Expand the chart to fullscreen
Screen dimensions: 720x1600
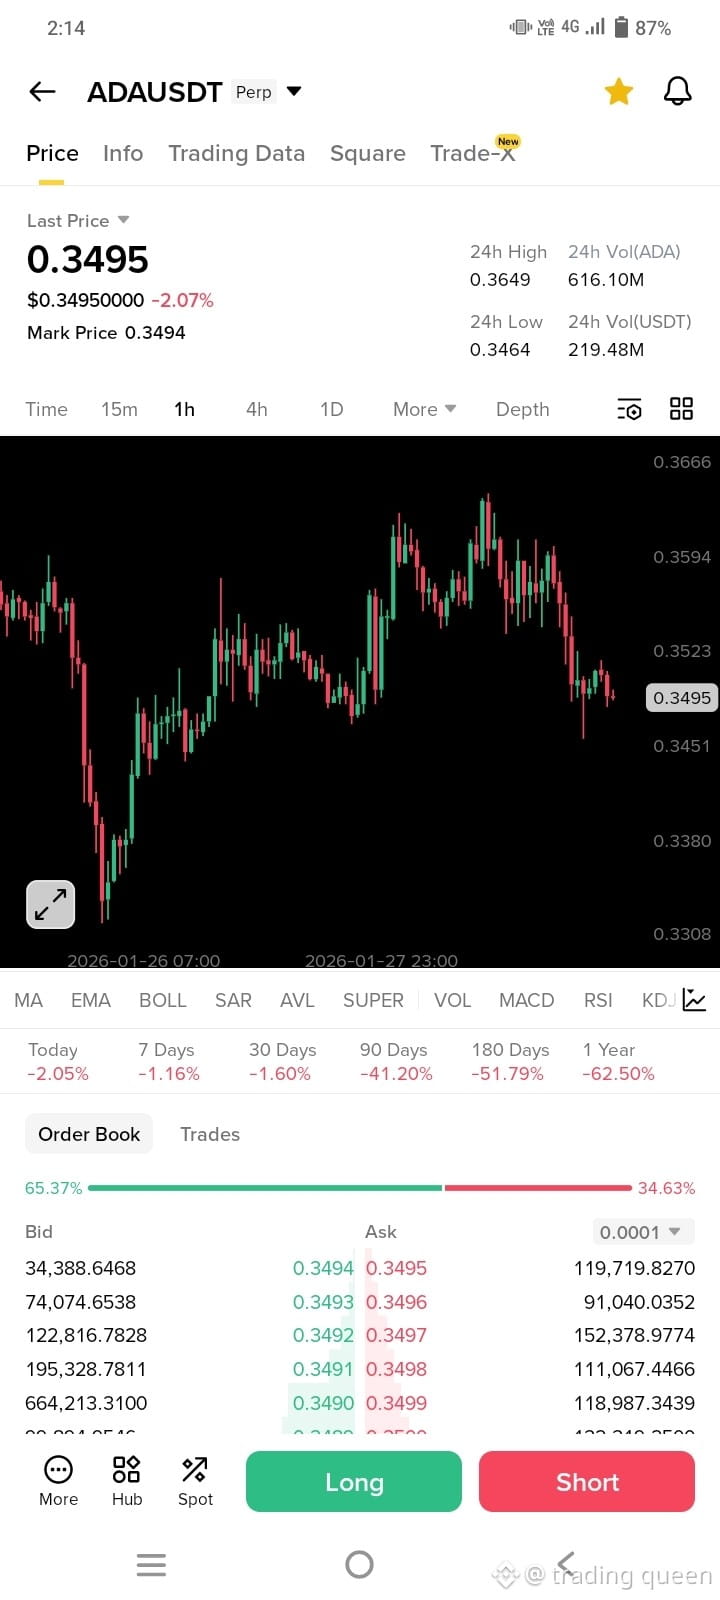pyautogui.click(x=50, y=903)
